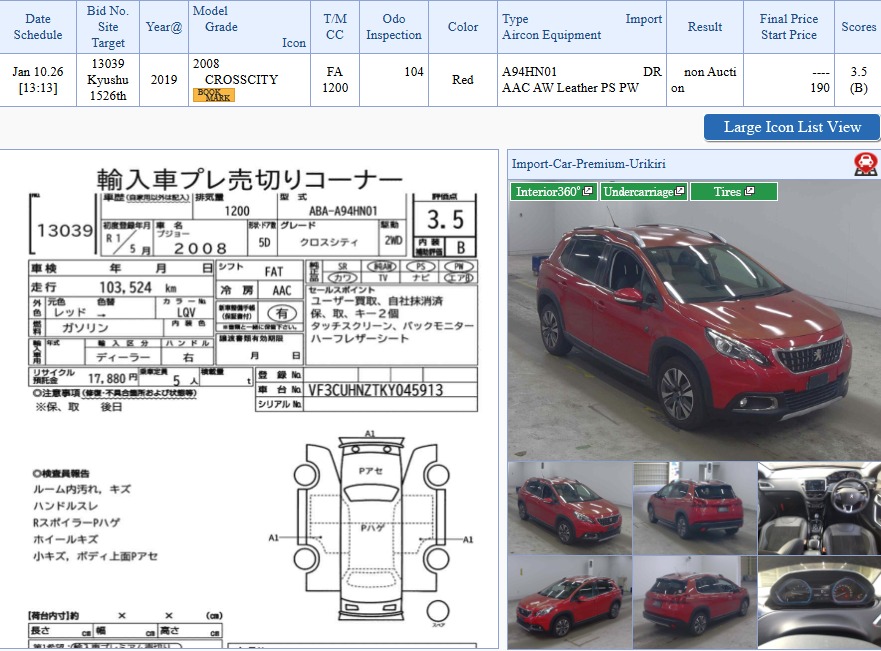Click the BOOK MARK icon under CROSSCITY
Image resolution: width=881 pixels, height=651 pixels.
(x=214, y=95)
